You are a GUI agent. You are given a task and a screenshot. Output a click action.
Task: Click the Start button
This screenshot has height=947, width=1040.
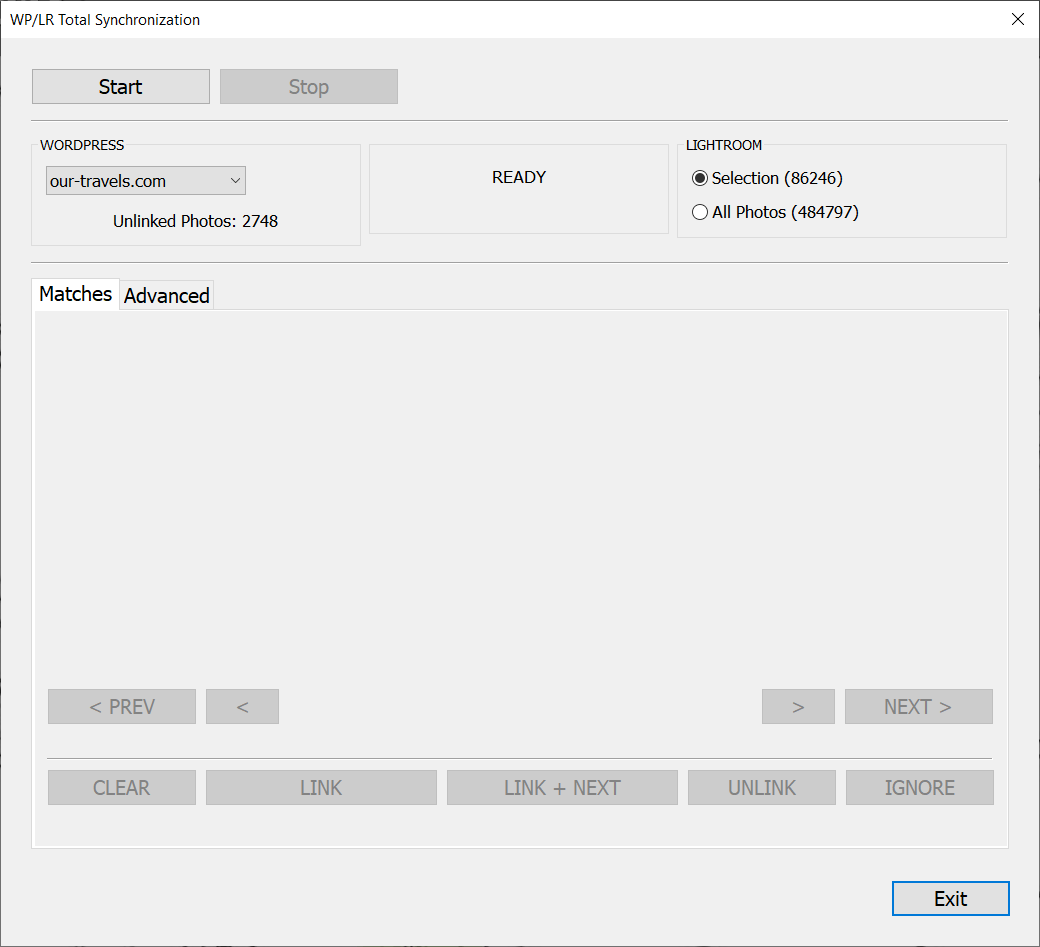pyautogui.click(x=121, y=87)
